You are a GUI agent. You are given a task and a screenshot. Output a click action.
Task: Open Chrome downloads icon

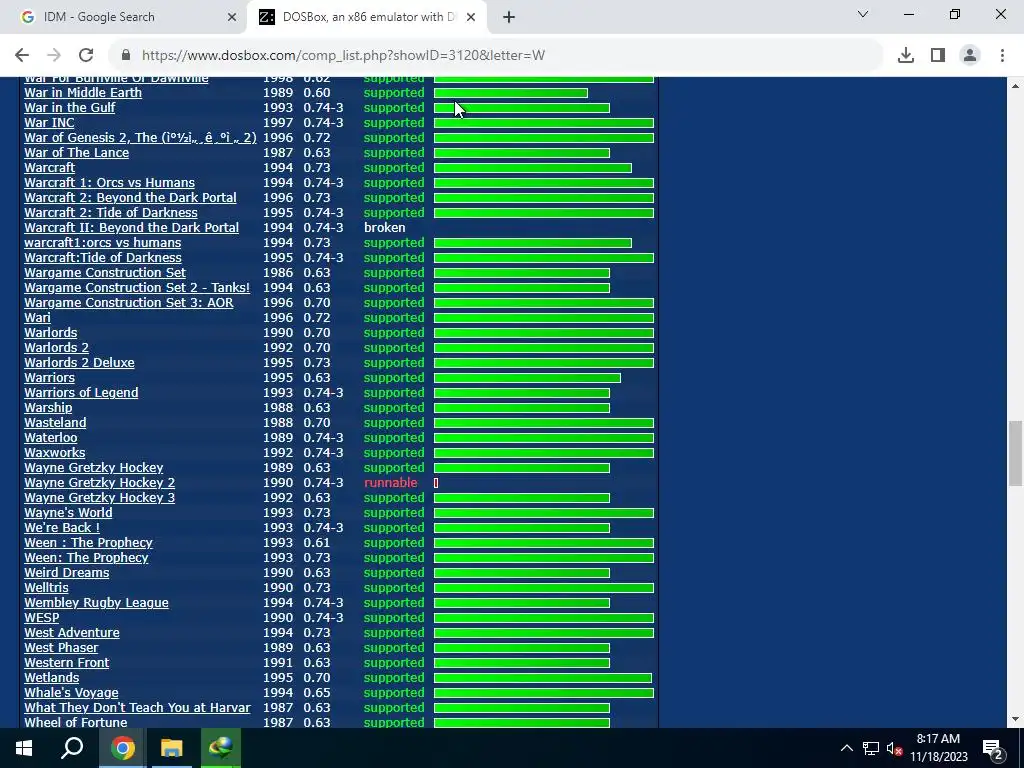905,55
